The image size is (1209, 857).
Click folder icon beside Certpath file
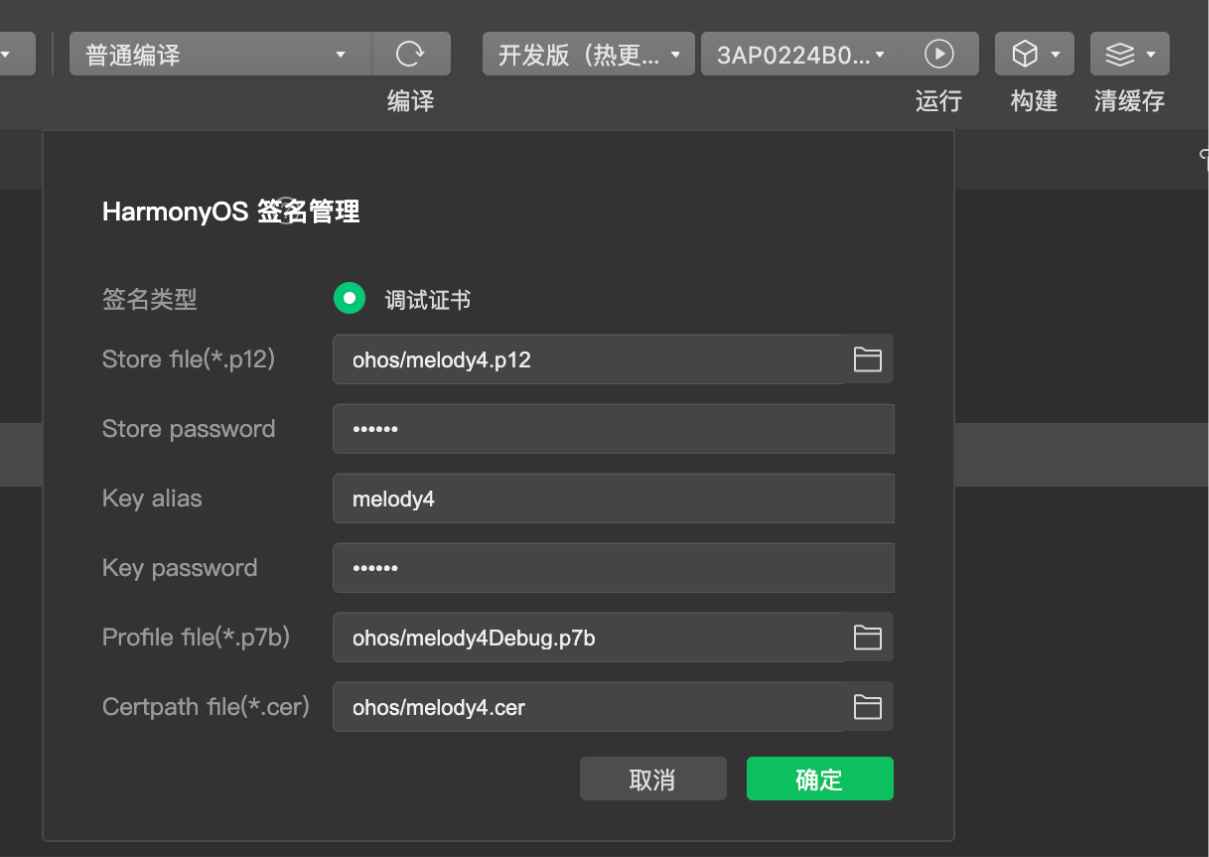click(x=867, y=708)
